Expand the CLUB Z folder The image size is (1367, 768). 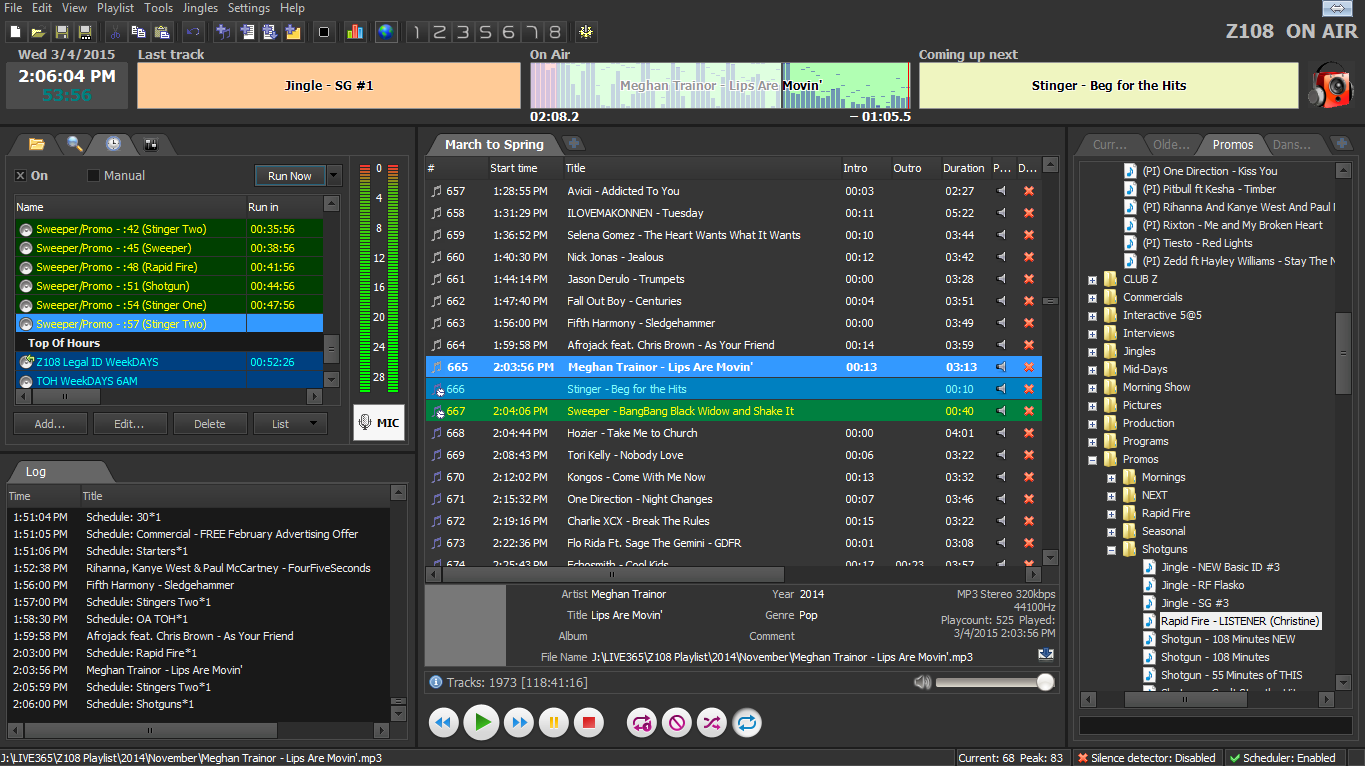point(1093,280)
